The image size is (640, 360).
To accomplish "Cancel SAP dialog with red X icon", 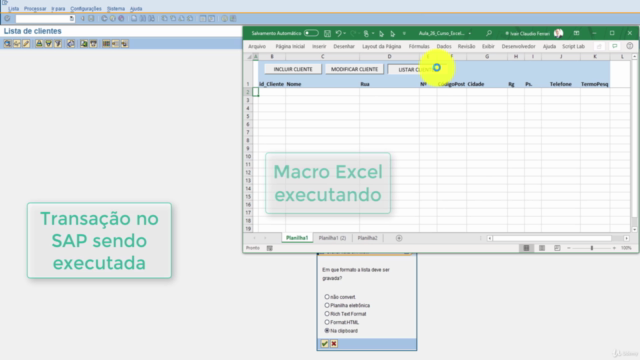I will (334, 344).
